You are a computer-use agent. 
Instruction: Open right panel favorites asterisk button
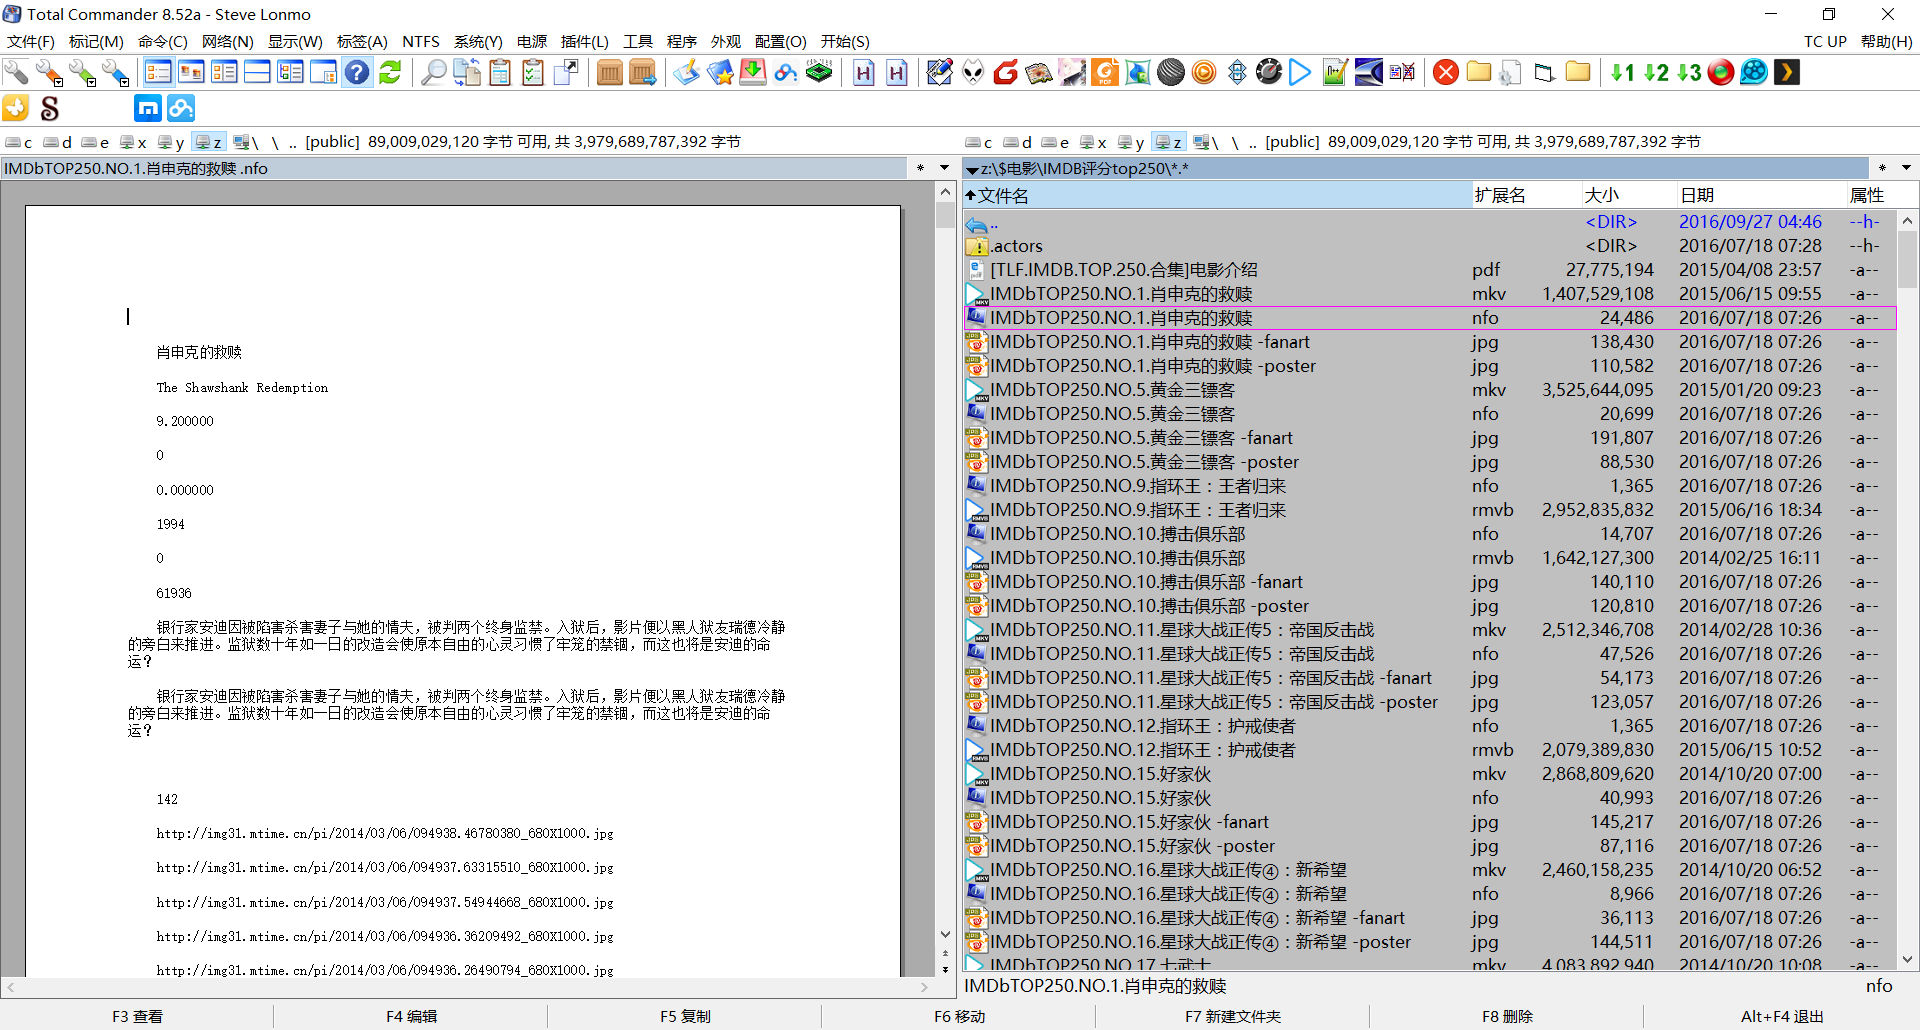(x=1882, y=168)
